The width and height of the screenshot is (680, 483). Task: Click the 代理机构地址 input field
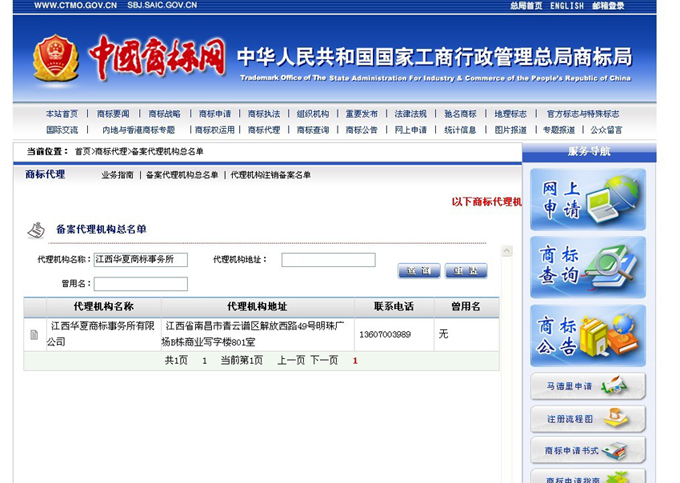(x=328, y=260)
